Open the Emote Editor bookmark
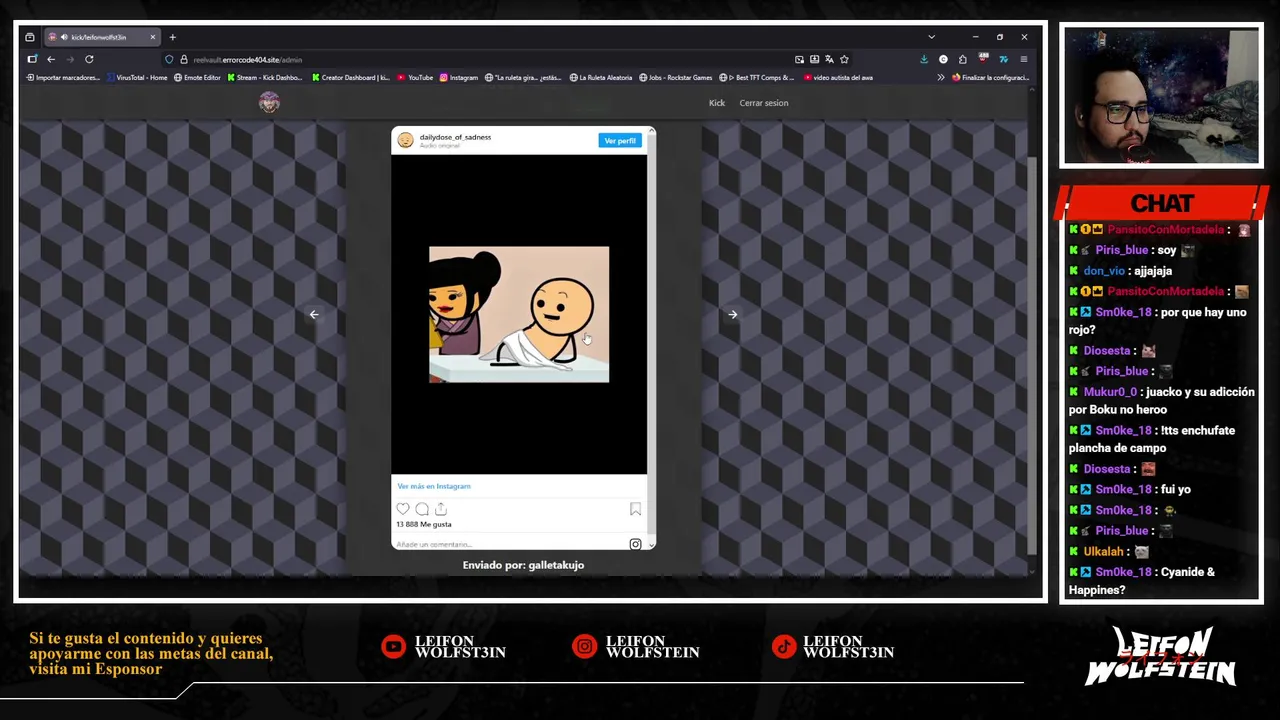Viewport: 1280px width, 720px height. click(197, 77)
